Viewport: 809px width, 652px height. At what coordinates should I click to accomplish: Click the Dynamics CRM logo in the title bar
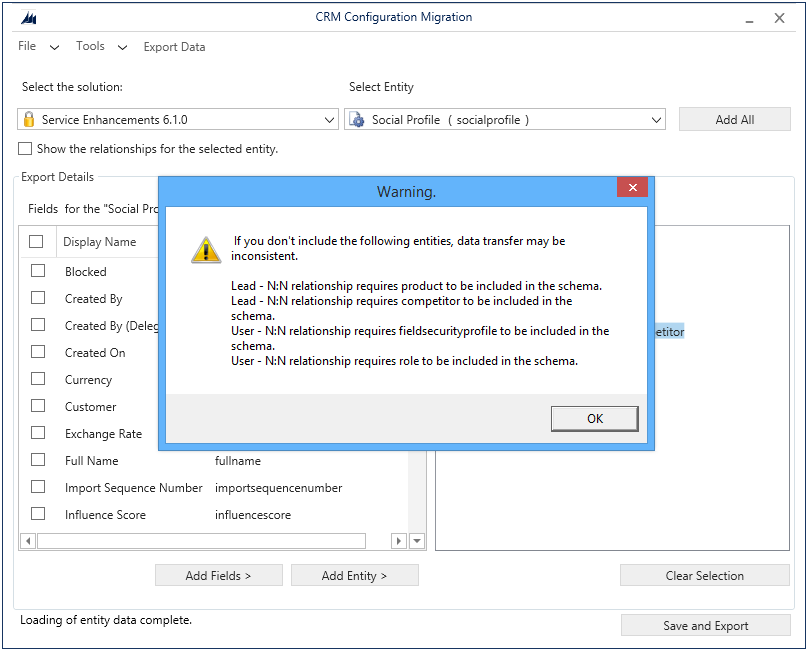(x=29, y=17)
